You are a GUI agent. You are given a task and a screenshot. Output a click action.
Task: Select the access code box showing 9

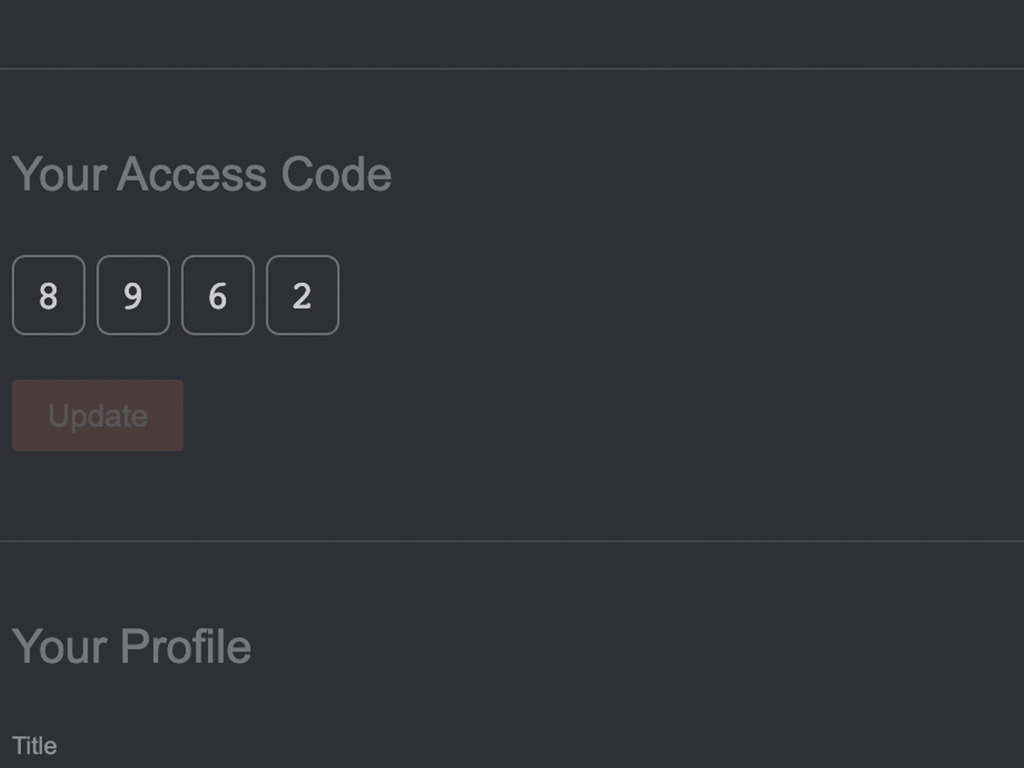point(133,295)
